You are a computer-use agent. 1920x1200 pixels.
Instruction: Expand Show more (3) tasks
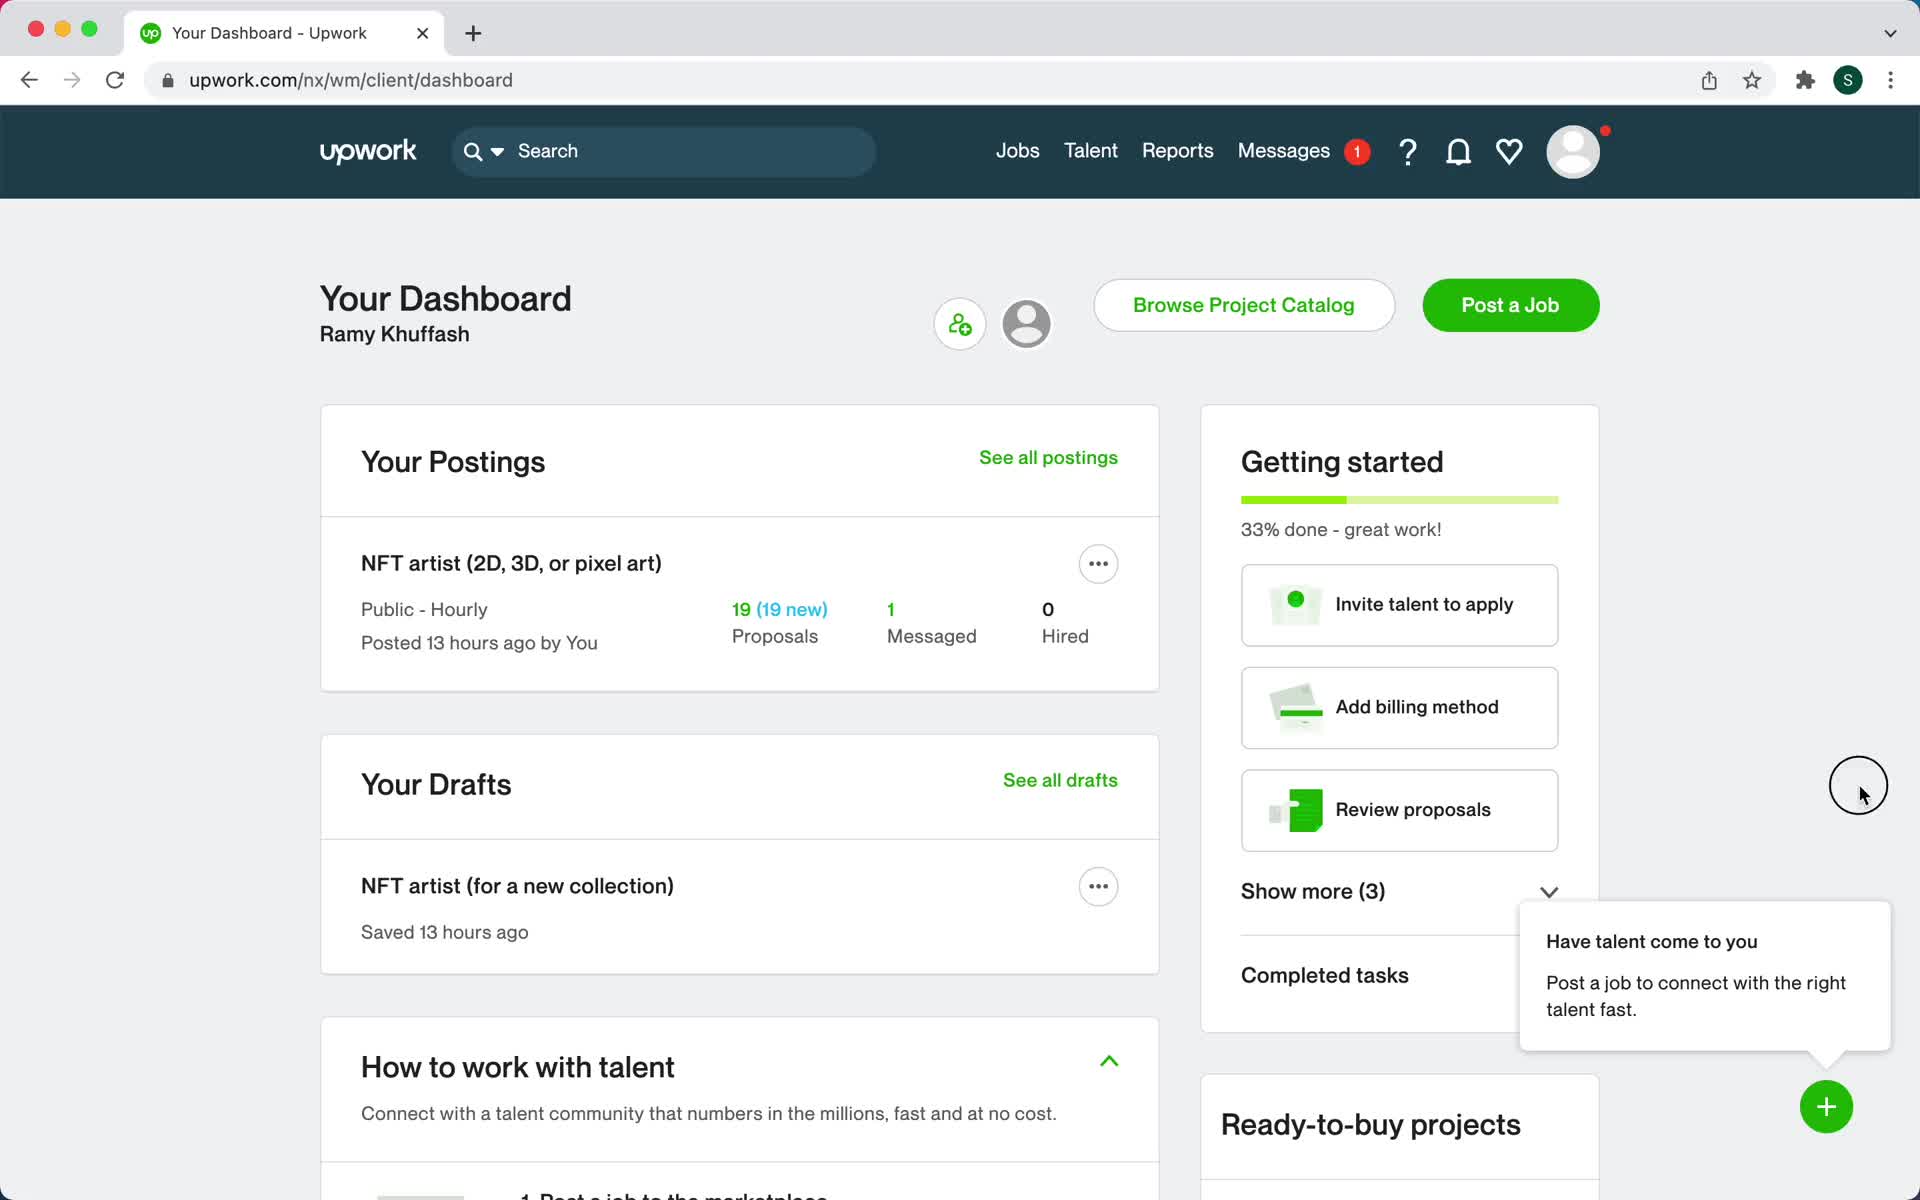click(1399, 891)
